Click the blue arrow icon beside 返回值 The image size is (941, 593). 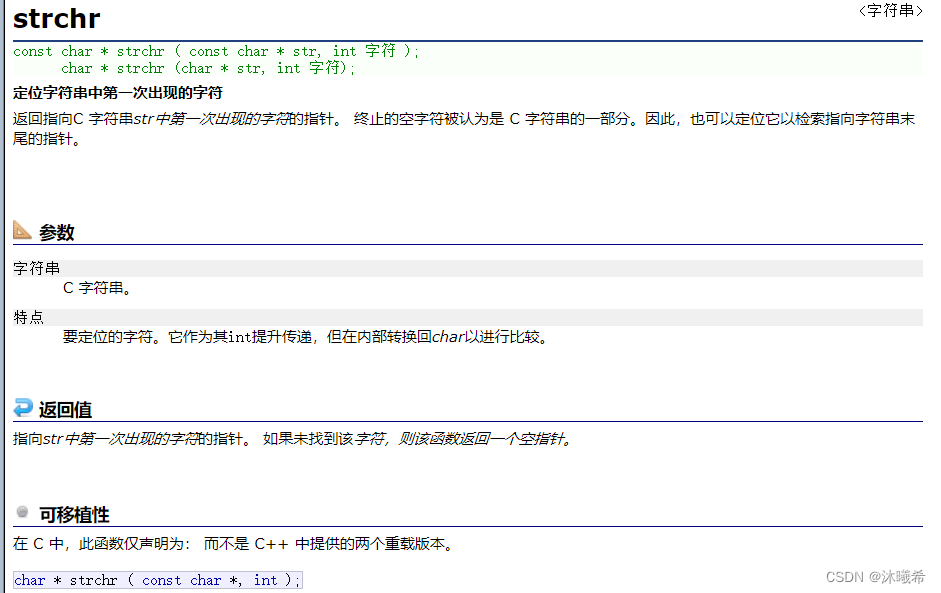tap(22, 408)
